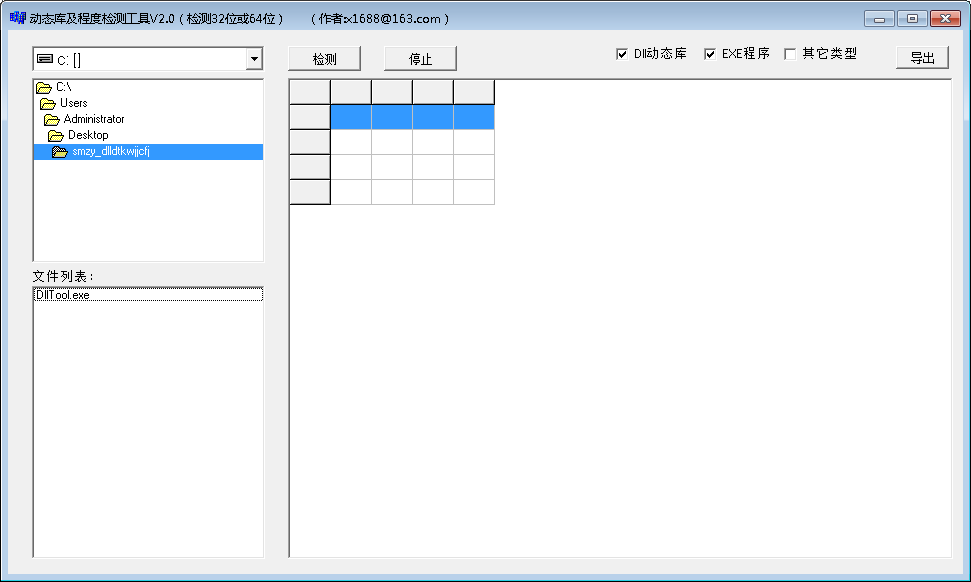Viewport: 971px width, 582px height.
Task: Click the 导出 (export) button
Action: coord(922,58)
